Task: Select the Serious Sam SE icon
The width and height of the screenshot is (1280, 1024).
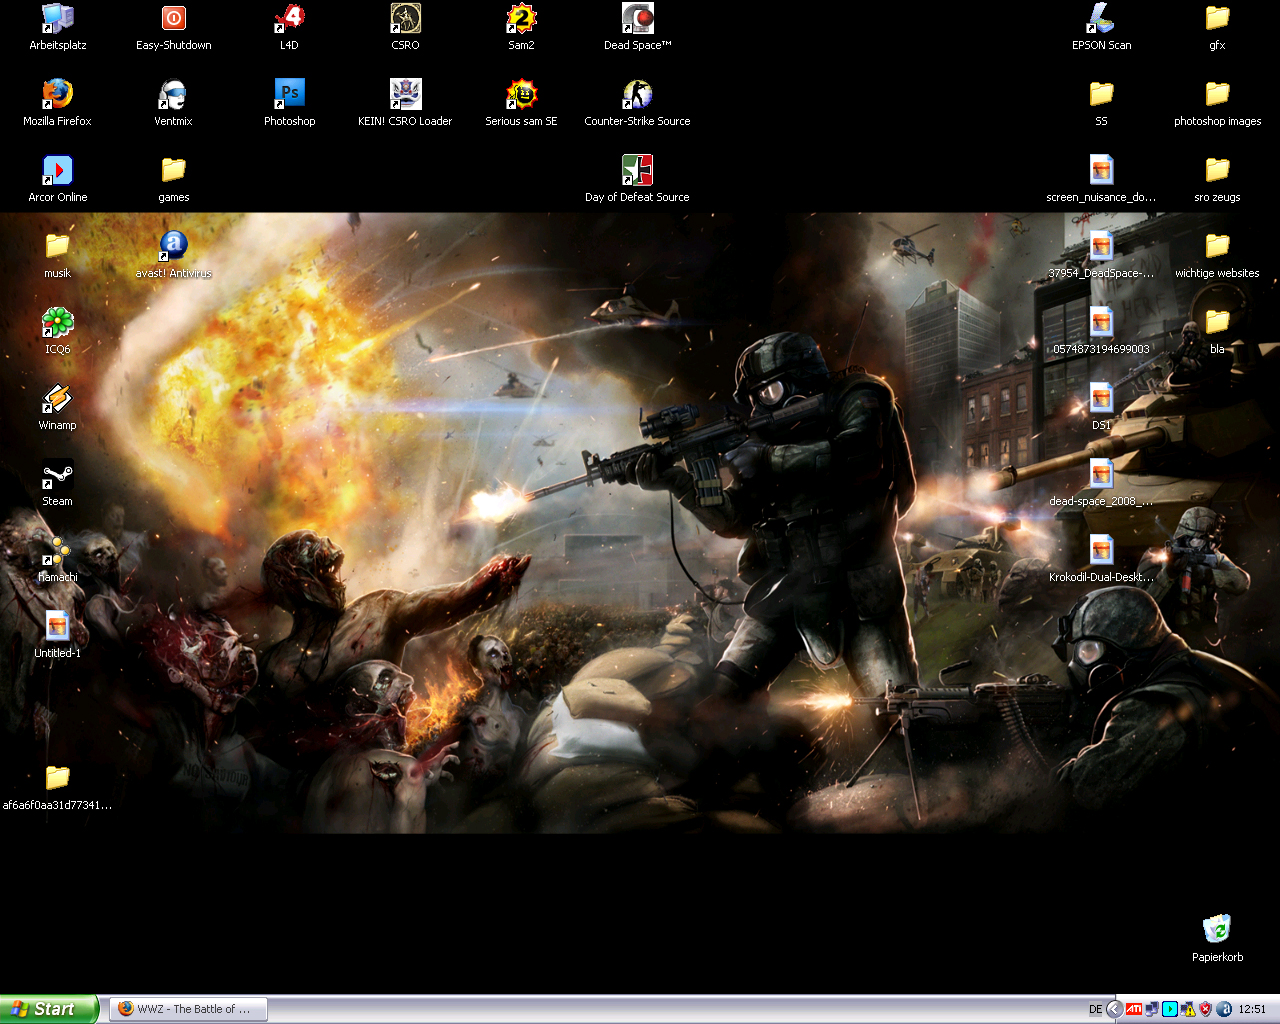Action: pos(521,95)
